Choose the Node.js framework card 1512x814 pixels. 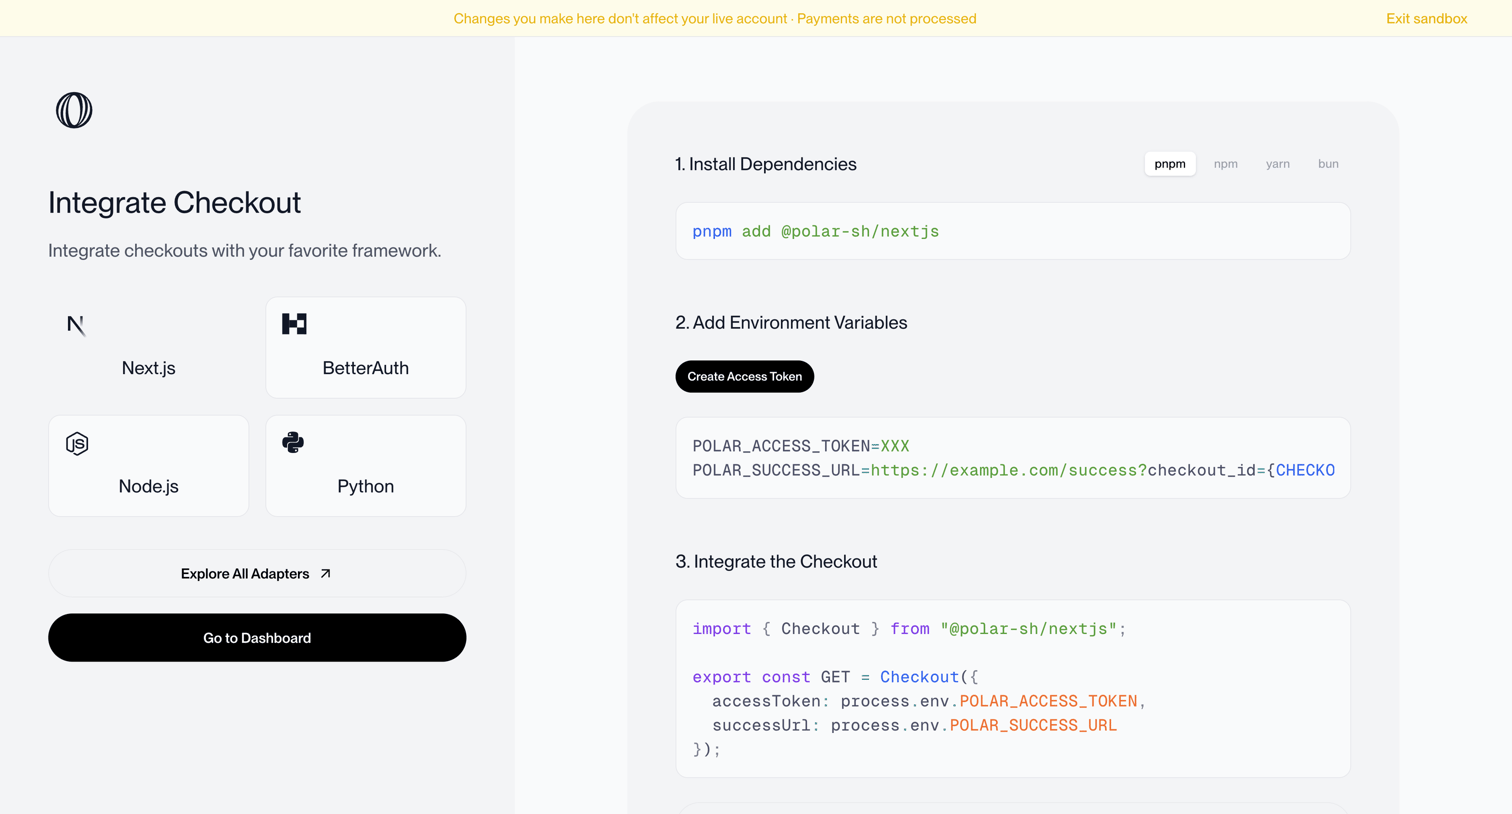149,466
